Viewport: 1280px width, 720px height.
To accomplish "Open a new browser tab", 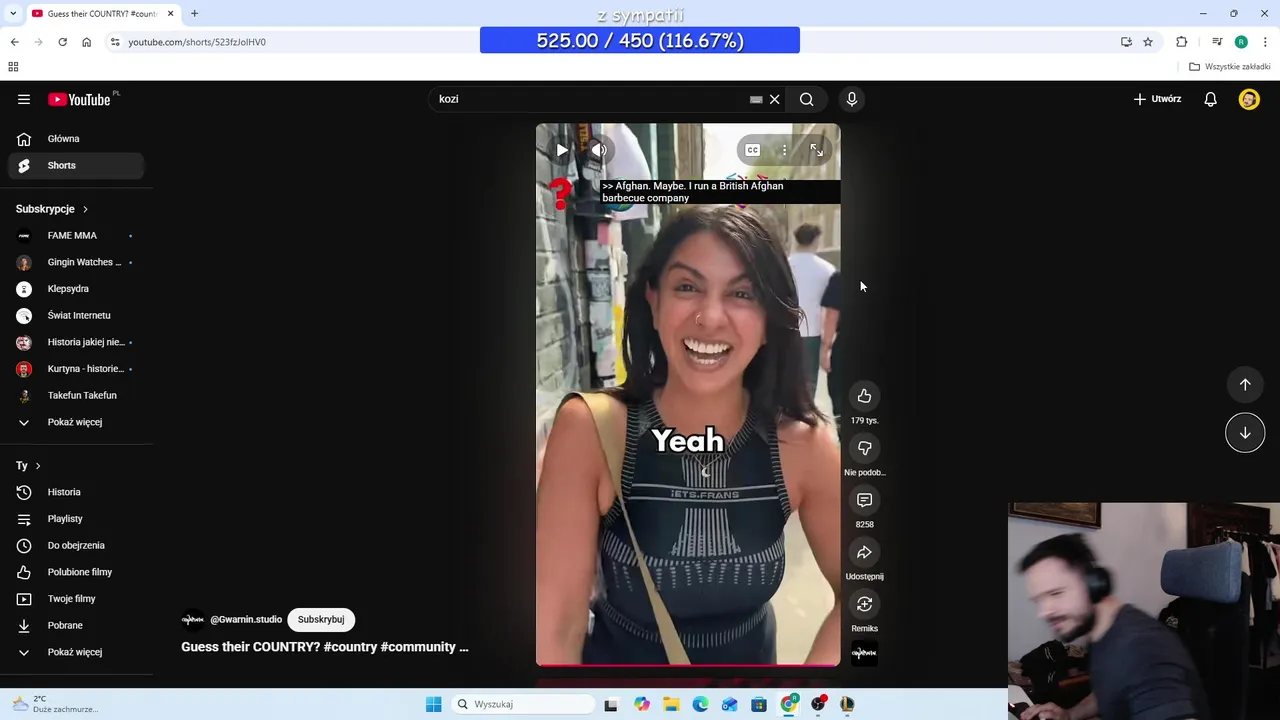I will (194, 14).
